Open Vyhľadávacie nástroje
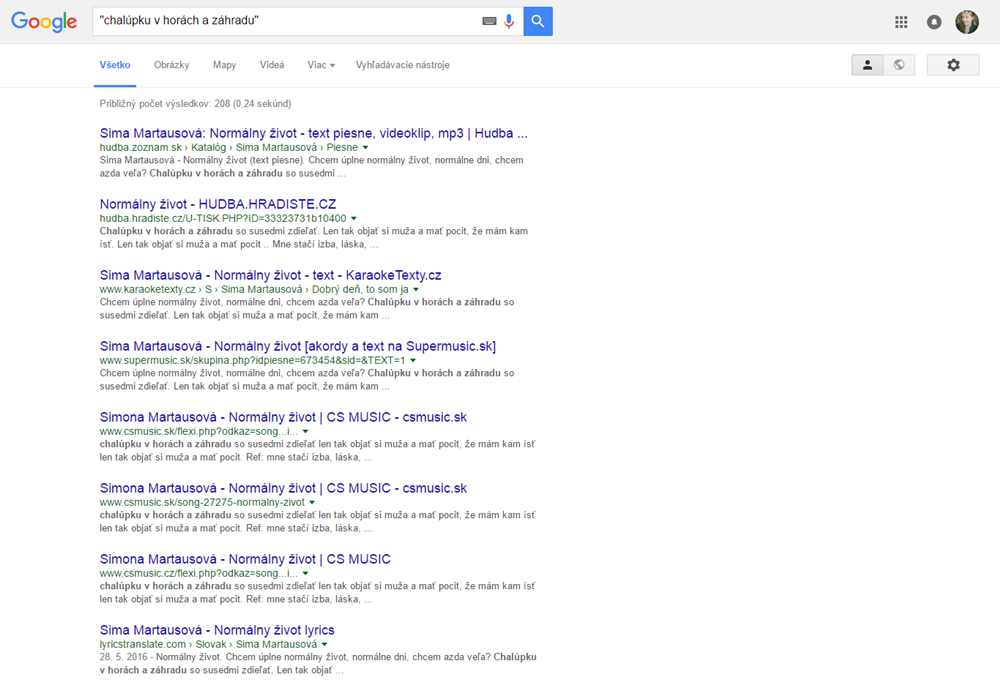The image size is (1000, 682). click(402, 65)
